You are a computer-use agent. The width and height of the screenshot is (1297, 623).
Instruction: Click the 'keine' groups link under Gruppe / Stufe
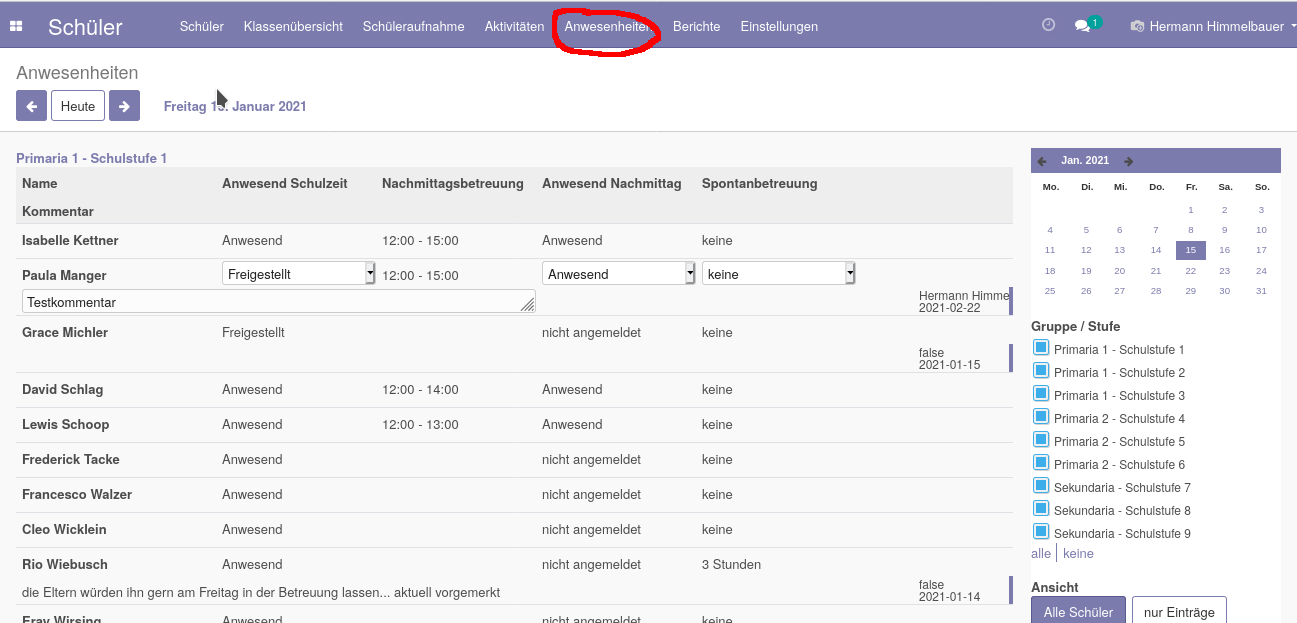1078,553
